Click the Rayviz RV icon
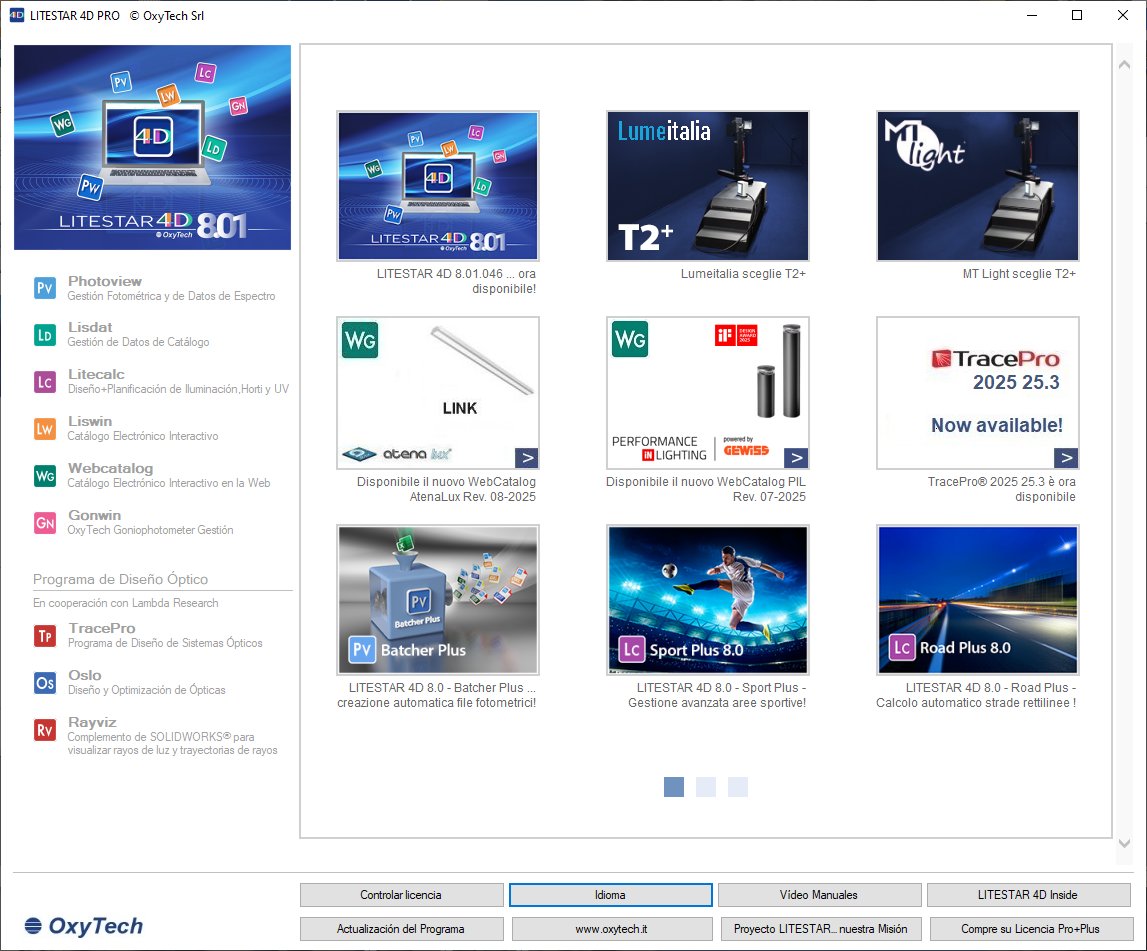Image resolution: width=1147 pixels, height=951 pixels. click(45, 730)
